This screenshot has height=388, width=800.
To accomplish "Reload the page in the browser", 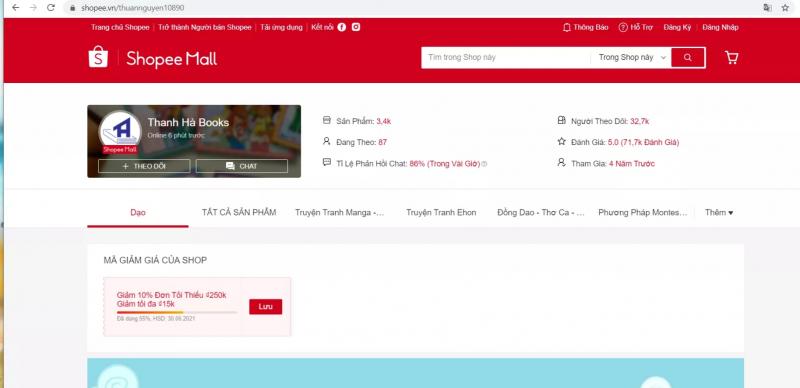I will tap(51, 8).
